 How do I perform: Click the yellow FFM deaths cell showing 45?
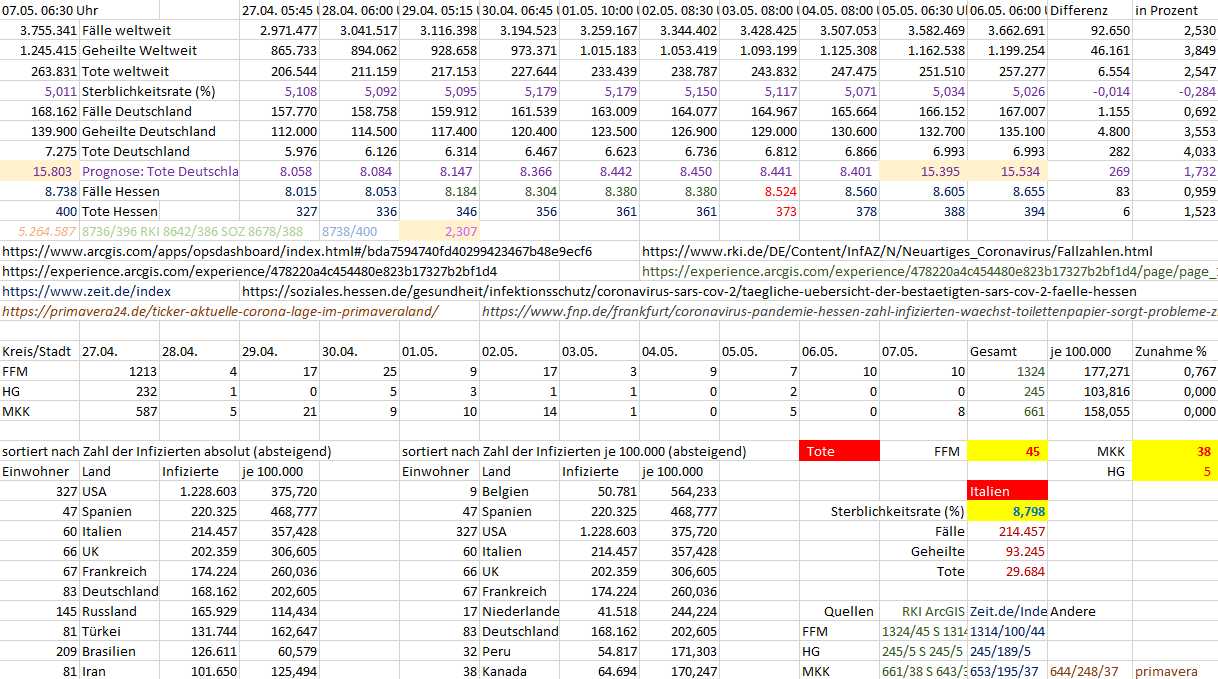[x=1007, y=451]
